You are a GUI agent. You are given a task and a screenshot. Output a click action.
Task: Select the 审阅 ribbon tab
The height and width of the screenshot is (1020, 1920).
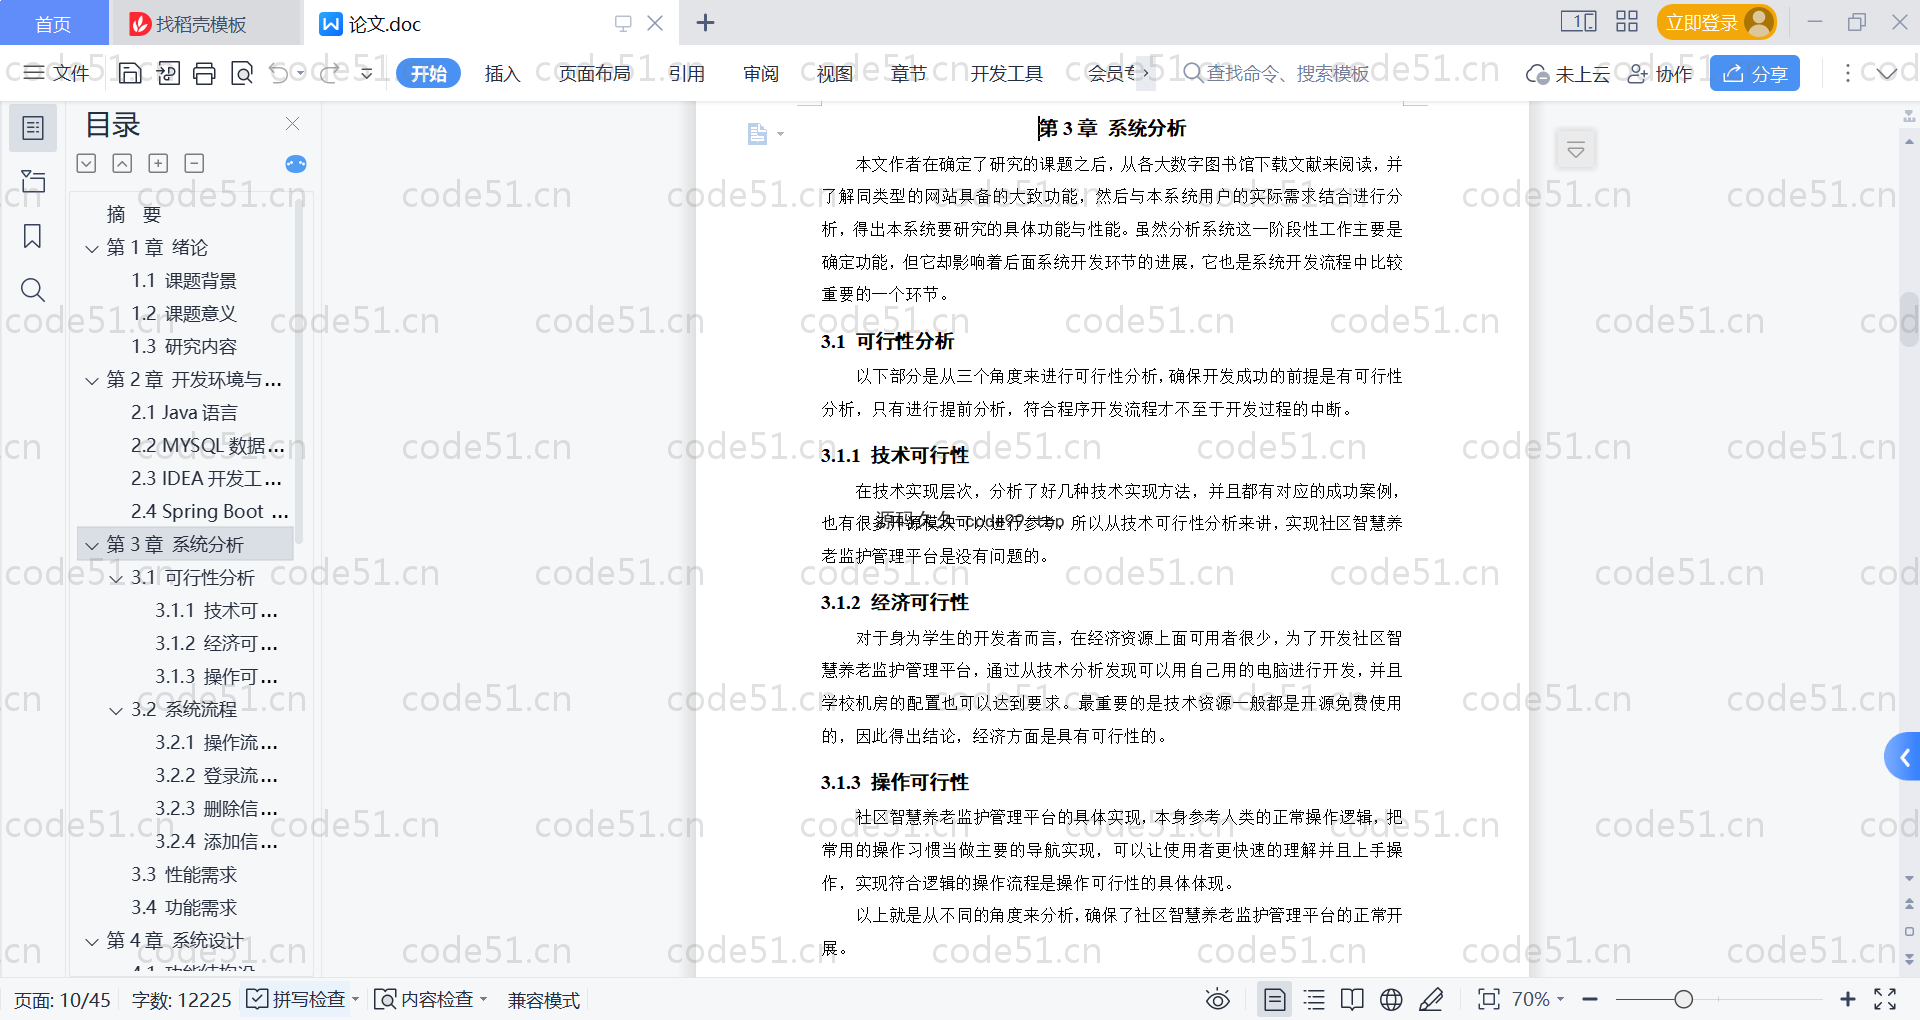pyautogui.click(x=761, y=73)
